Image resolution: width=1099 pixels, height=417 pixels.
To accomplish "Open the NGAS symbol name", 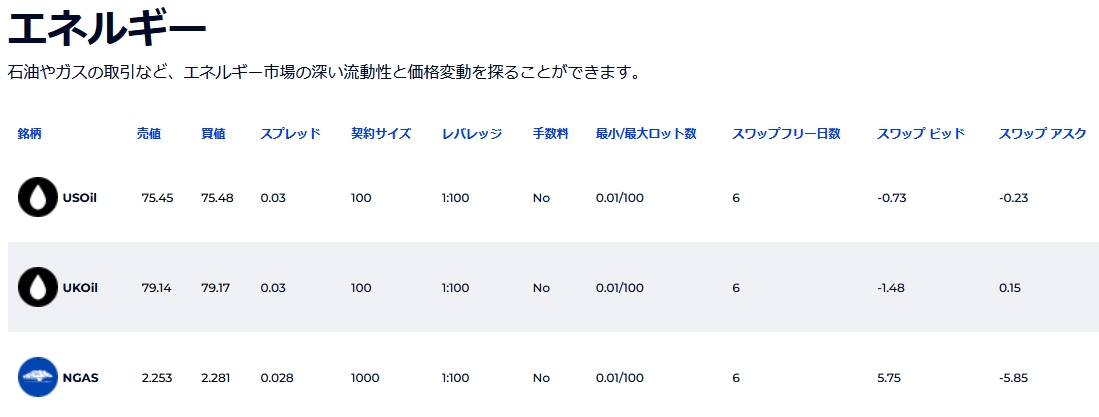I will click(81, 378).
